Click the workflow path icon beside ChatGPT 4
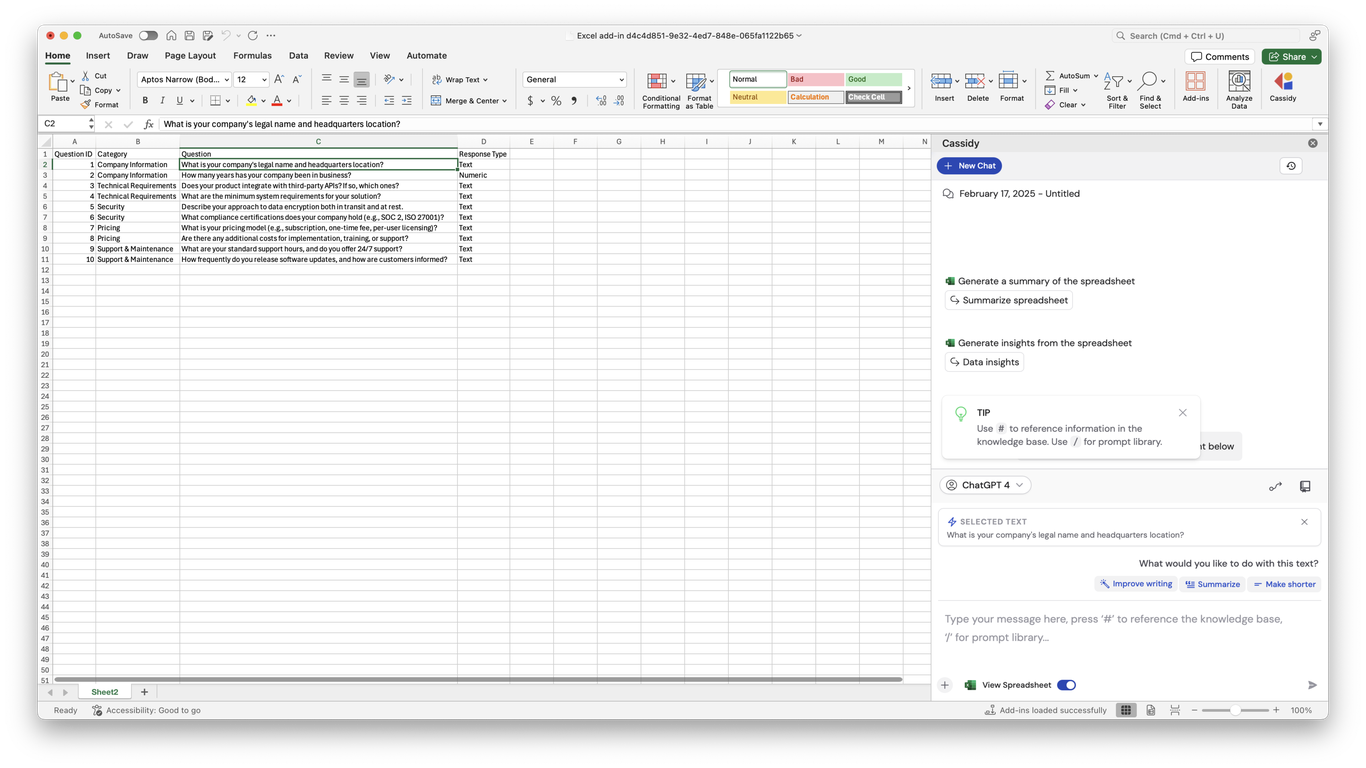This screenshot has width=1366, height=768. point(1275,486)
